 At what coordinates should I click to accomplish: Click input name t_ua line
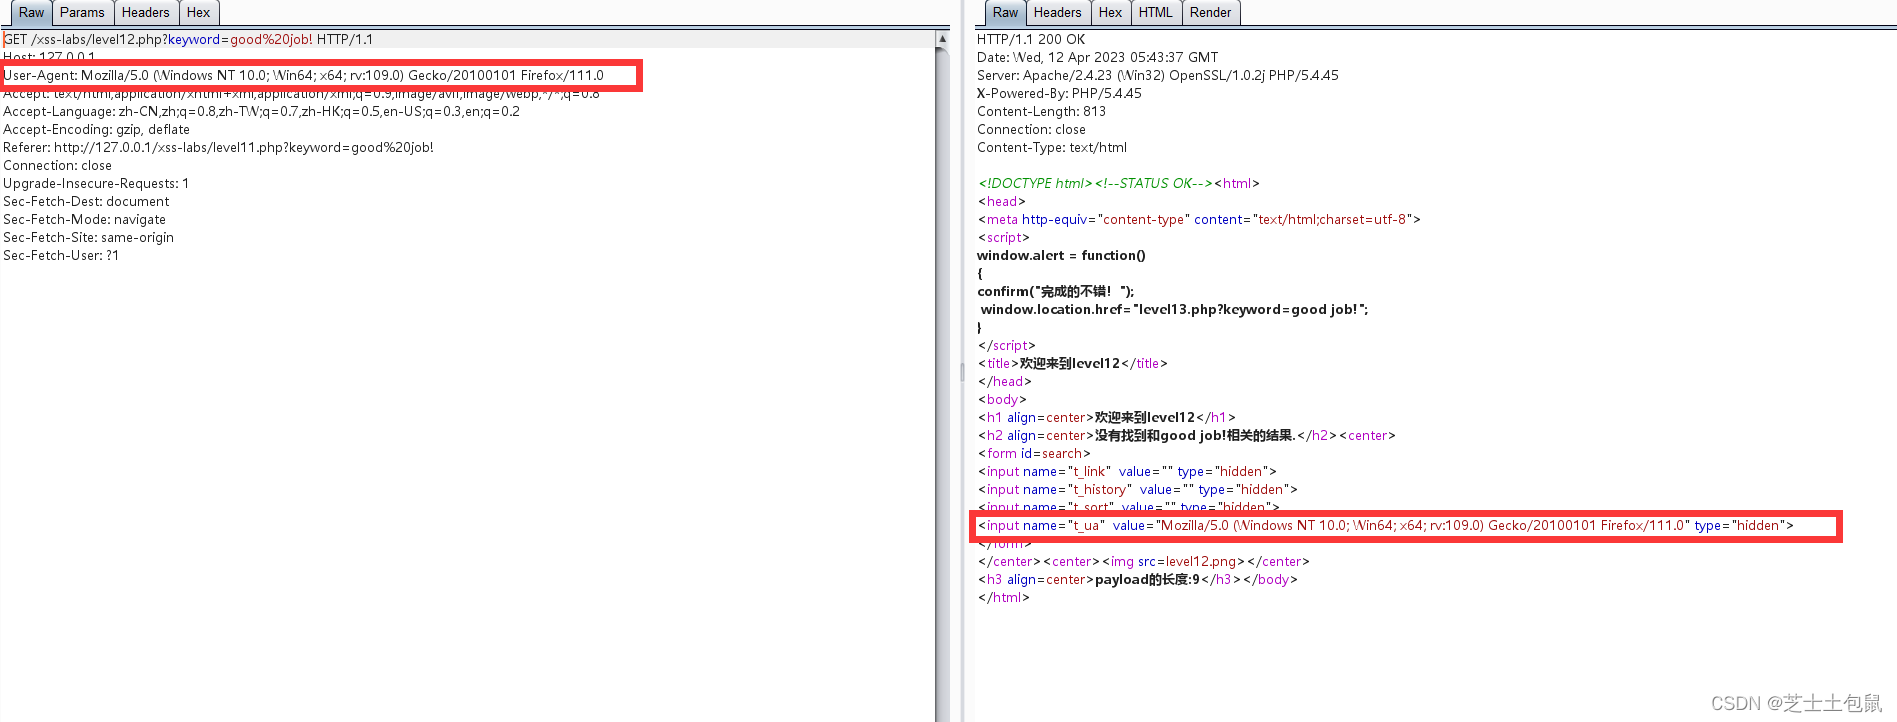coord(1386,526)
